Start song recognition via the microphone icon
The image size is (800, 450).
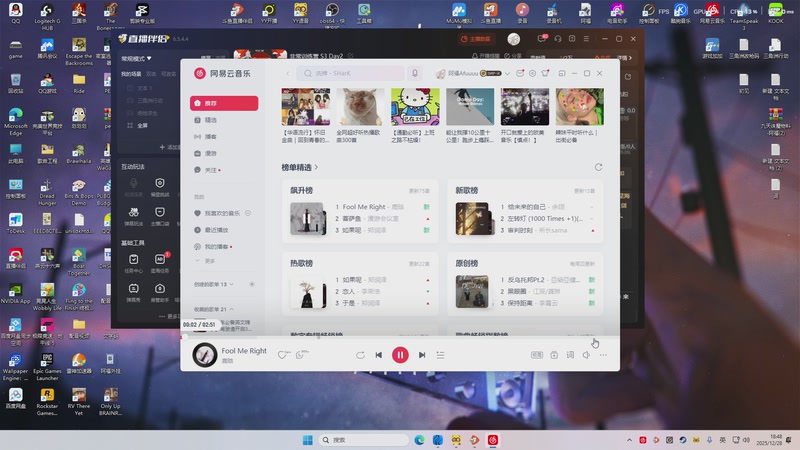click(x=415, y=73)
